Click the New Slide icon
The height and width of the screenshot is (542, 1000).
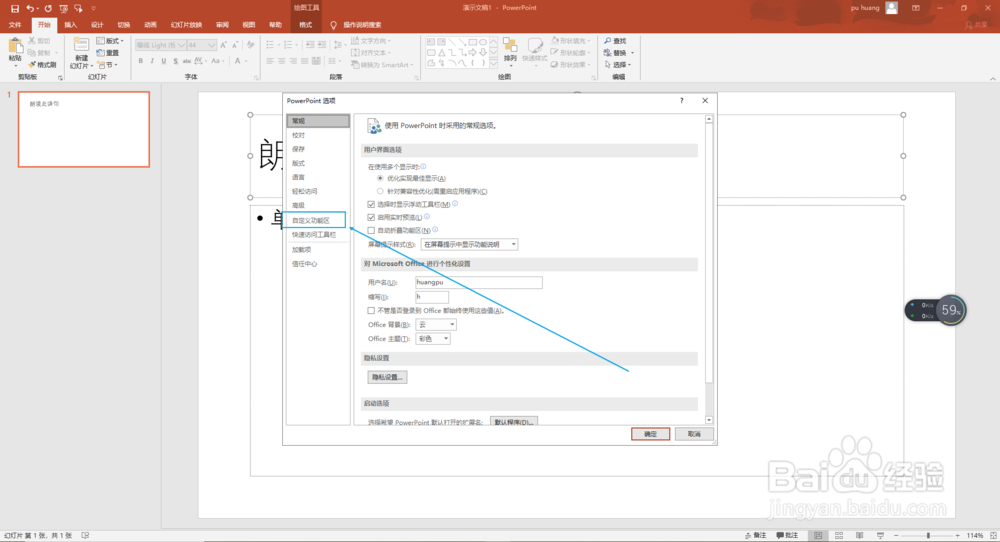coord(81,45)
